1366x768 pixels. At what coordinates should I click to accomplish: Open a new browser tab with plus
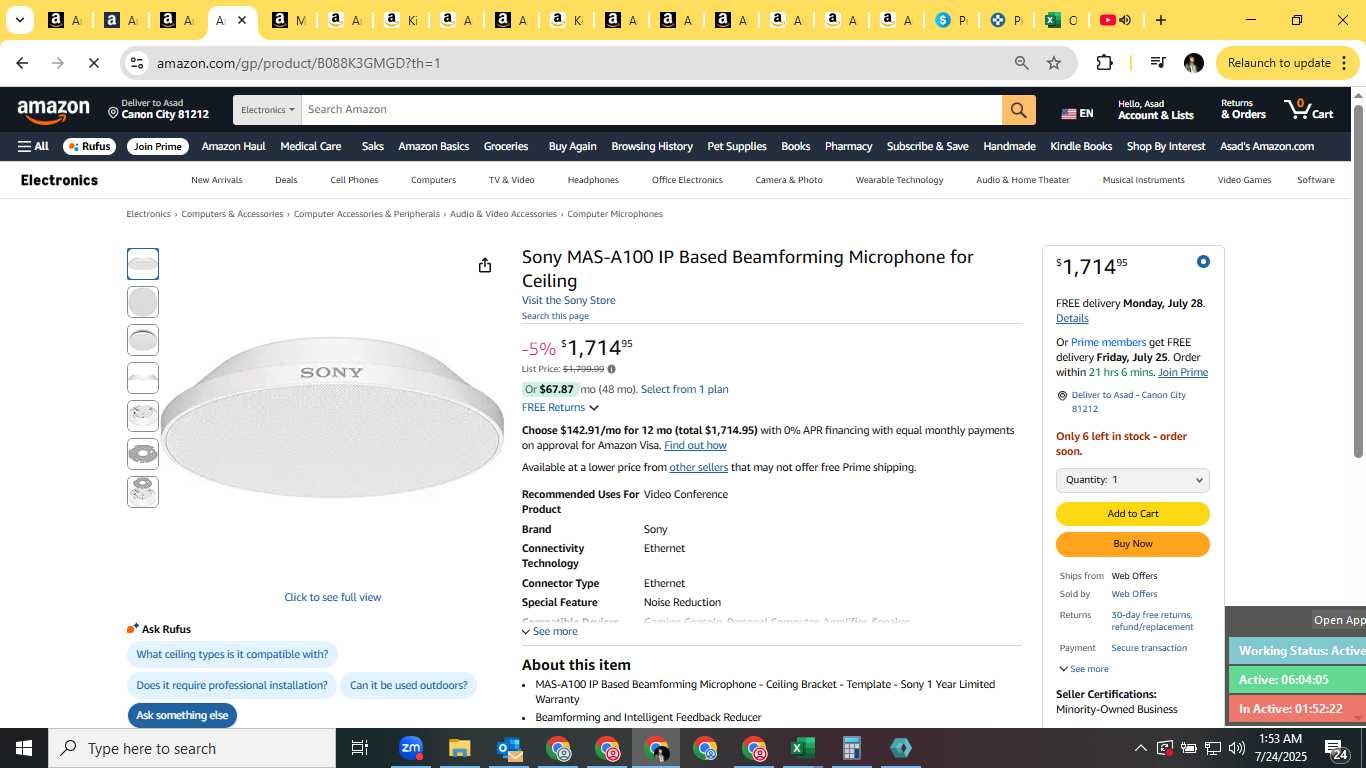click(x=1160, y=20)
